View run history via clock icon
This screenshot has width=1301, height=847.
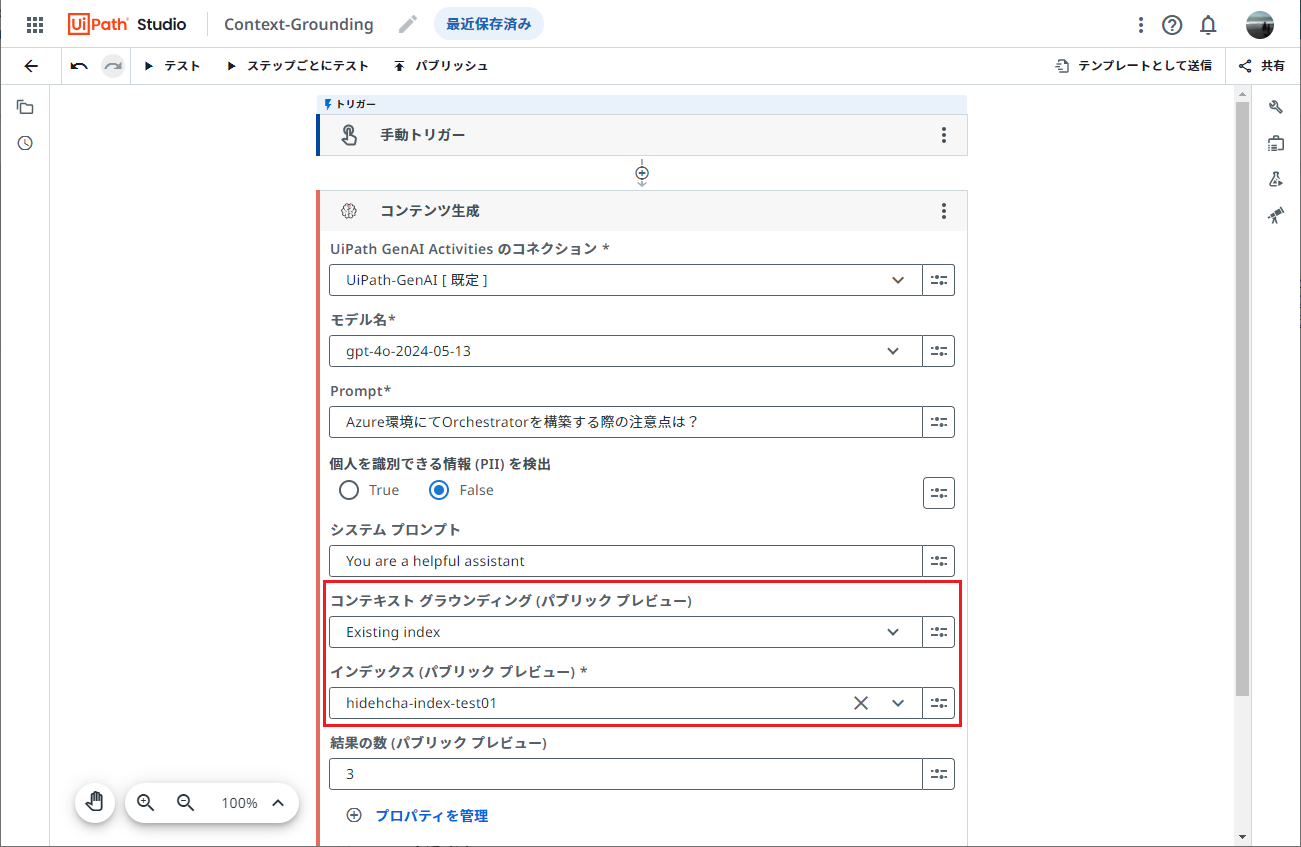click(x=24, y=143)
